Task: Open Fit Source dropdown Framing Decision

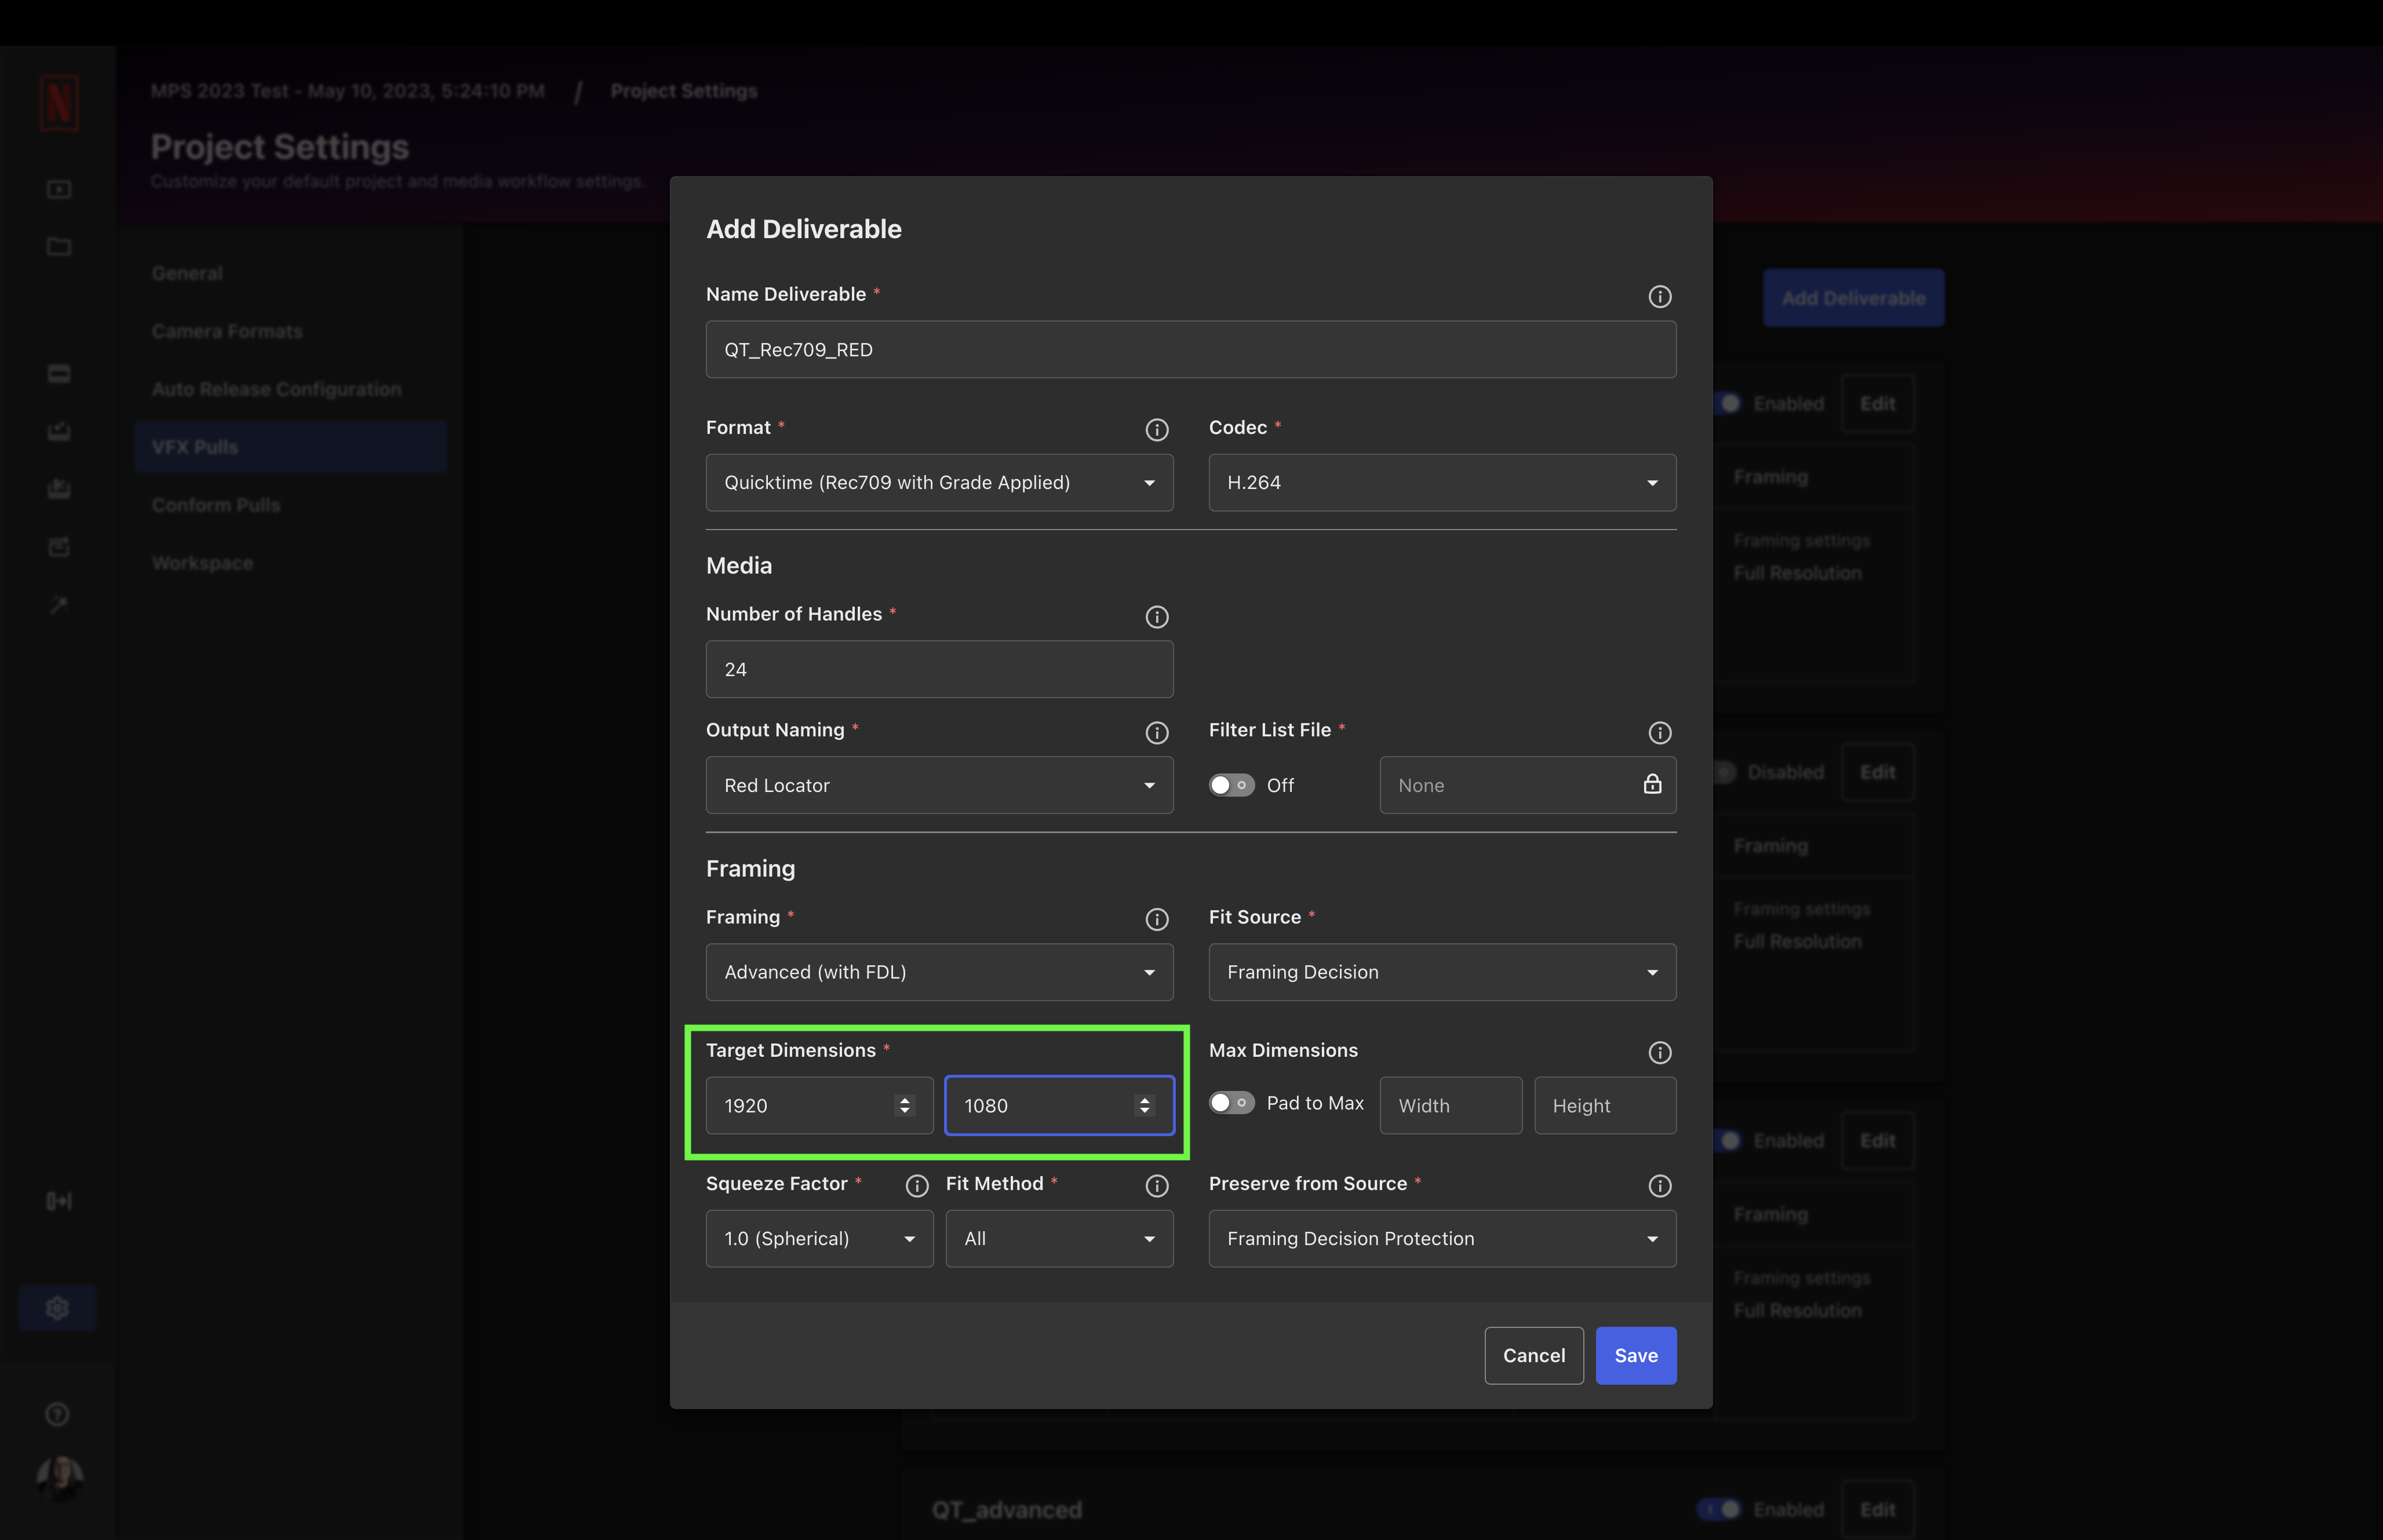Action: [1442, 972]
